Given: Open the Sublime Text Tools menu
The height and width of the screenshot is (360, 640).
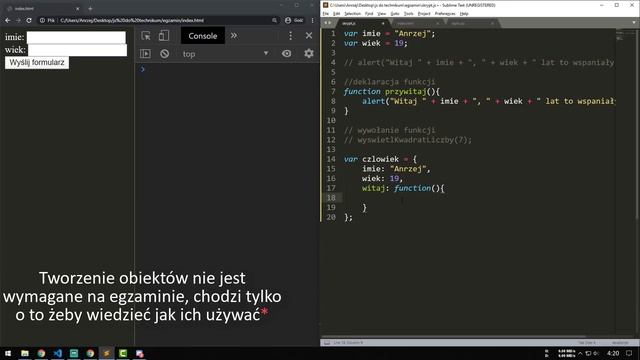Looking at the screenshot, I should pos(409,13).
